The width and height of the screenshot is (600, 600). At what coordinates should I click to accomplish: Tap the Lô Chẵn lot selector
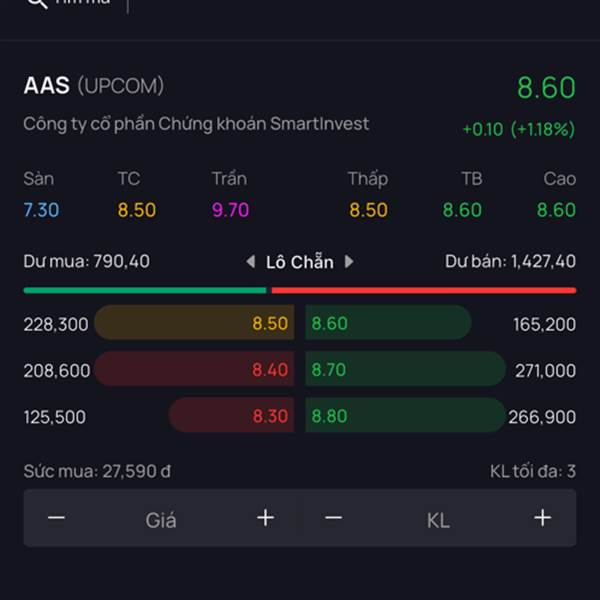coord(299,262)
